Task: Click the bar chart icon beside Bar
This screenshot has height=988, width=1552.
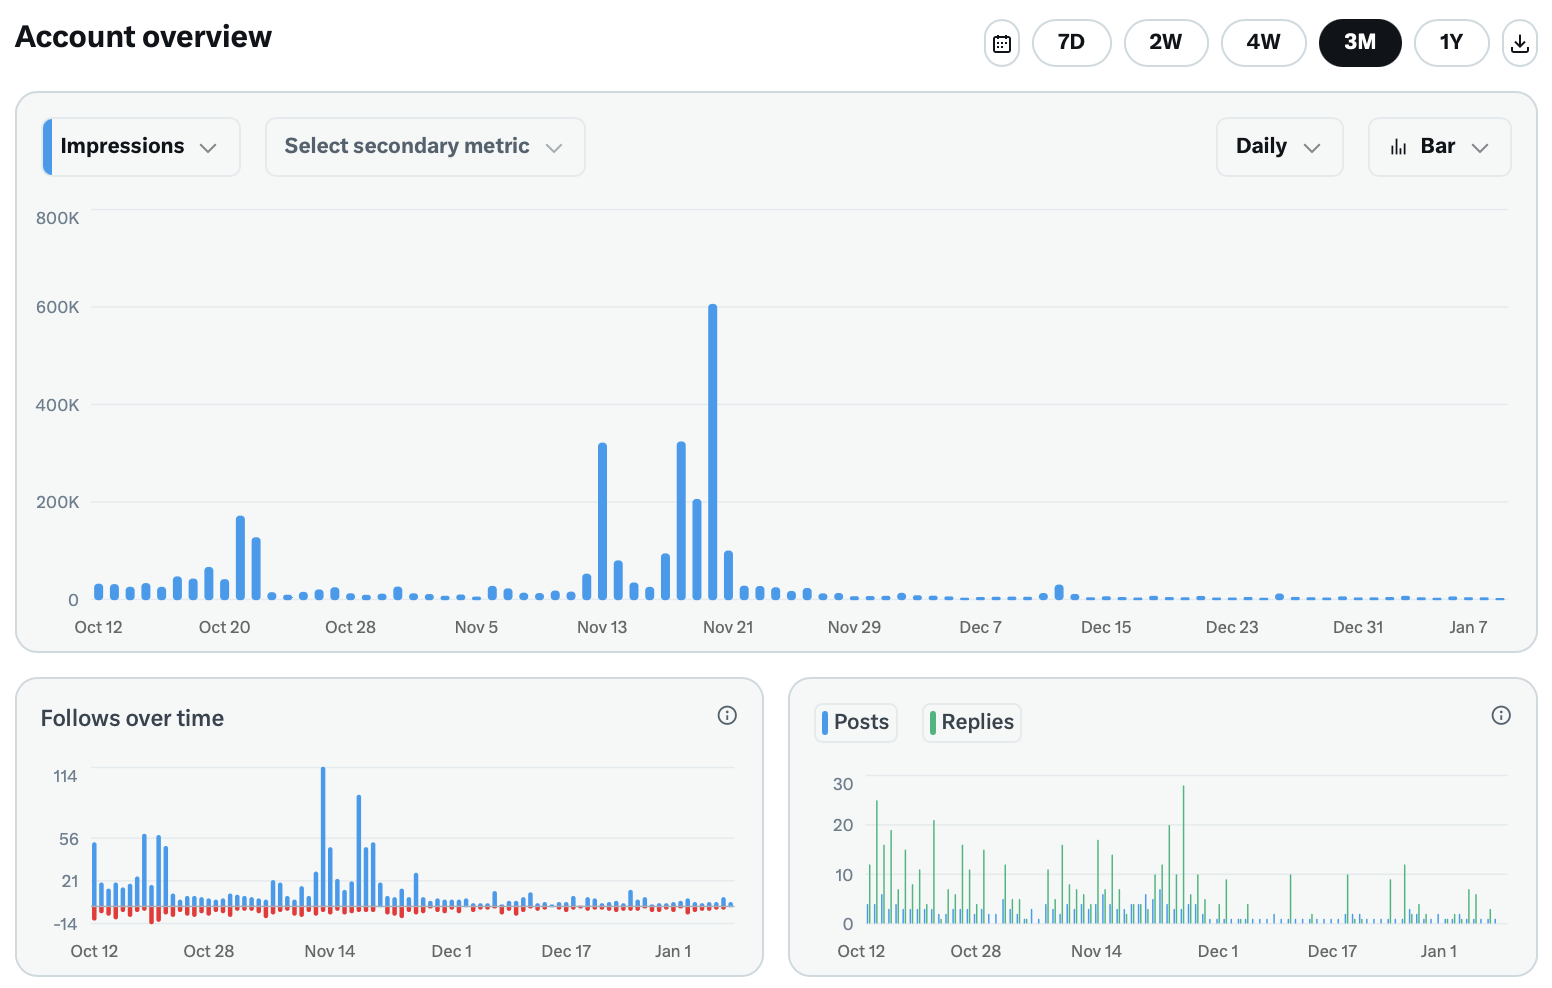Action: click(1399, 146)
